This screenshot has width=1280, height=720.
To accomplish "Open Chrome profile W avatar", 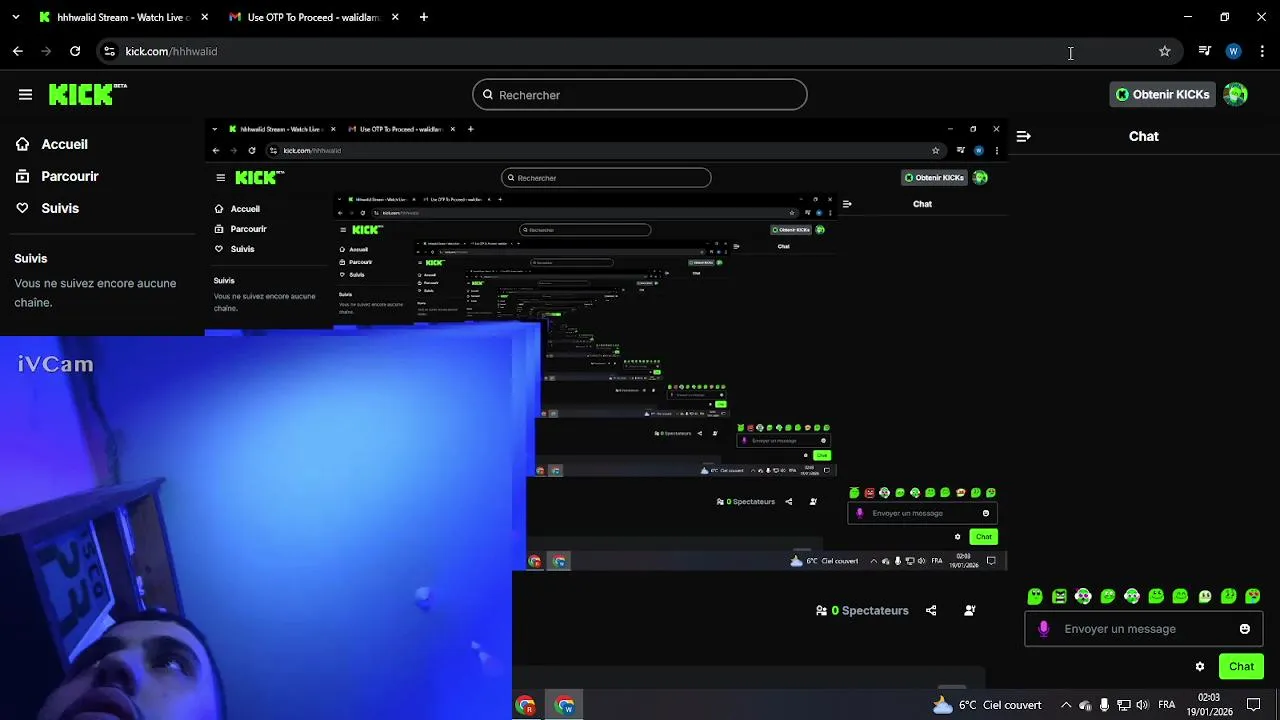I will [1233, 51].
